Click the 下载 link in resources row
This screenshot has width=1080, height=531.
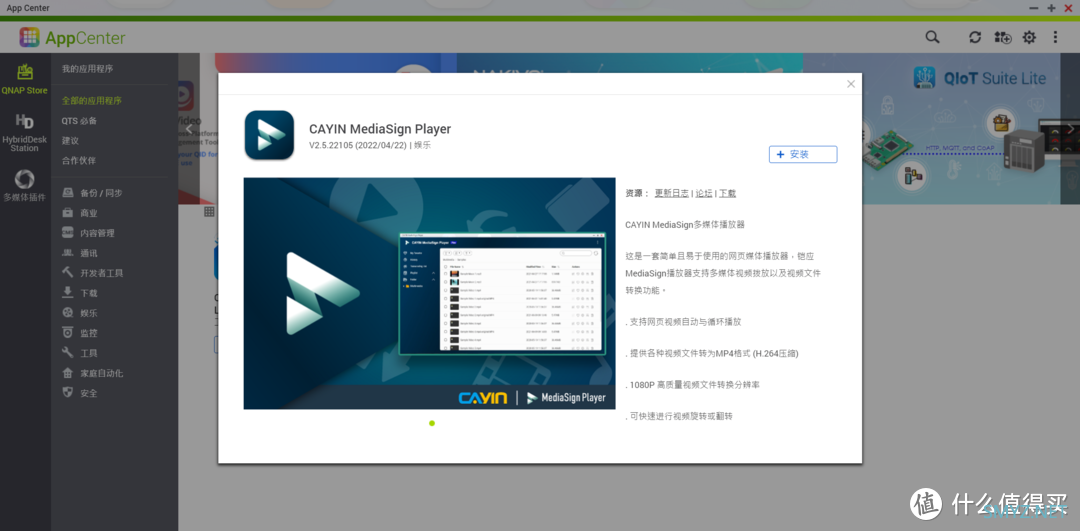[x=727, y=193]
